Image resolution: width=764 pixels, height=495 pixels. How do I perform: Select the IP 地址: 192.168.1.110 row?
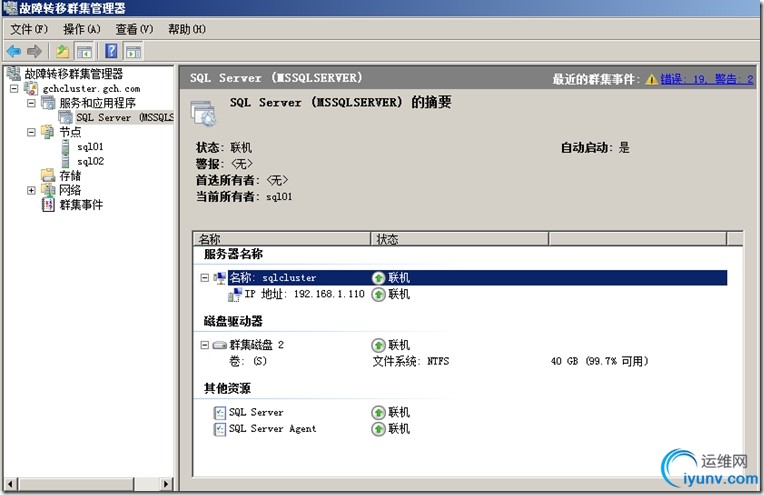click(x=304, y=294)
